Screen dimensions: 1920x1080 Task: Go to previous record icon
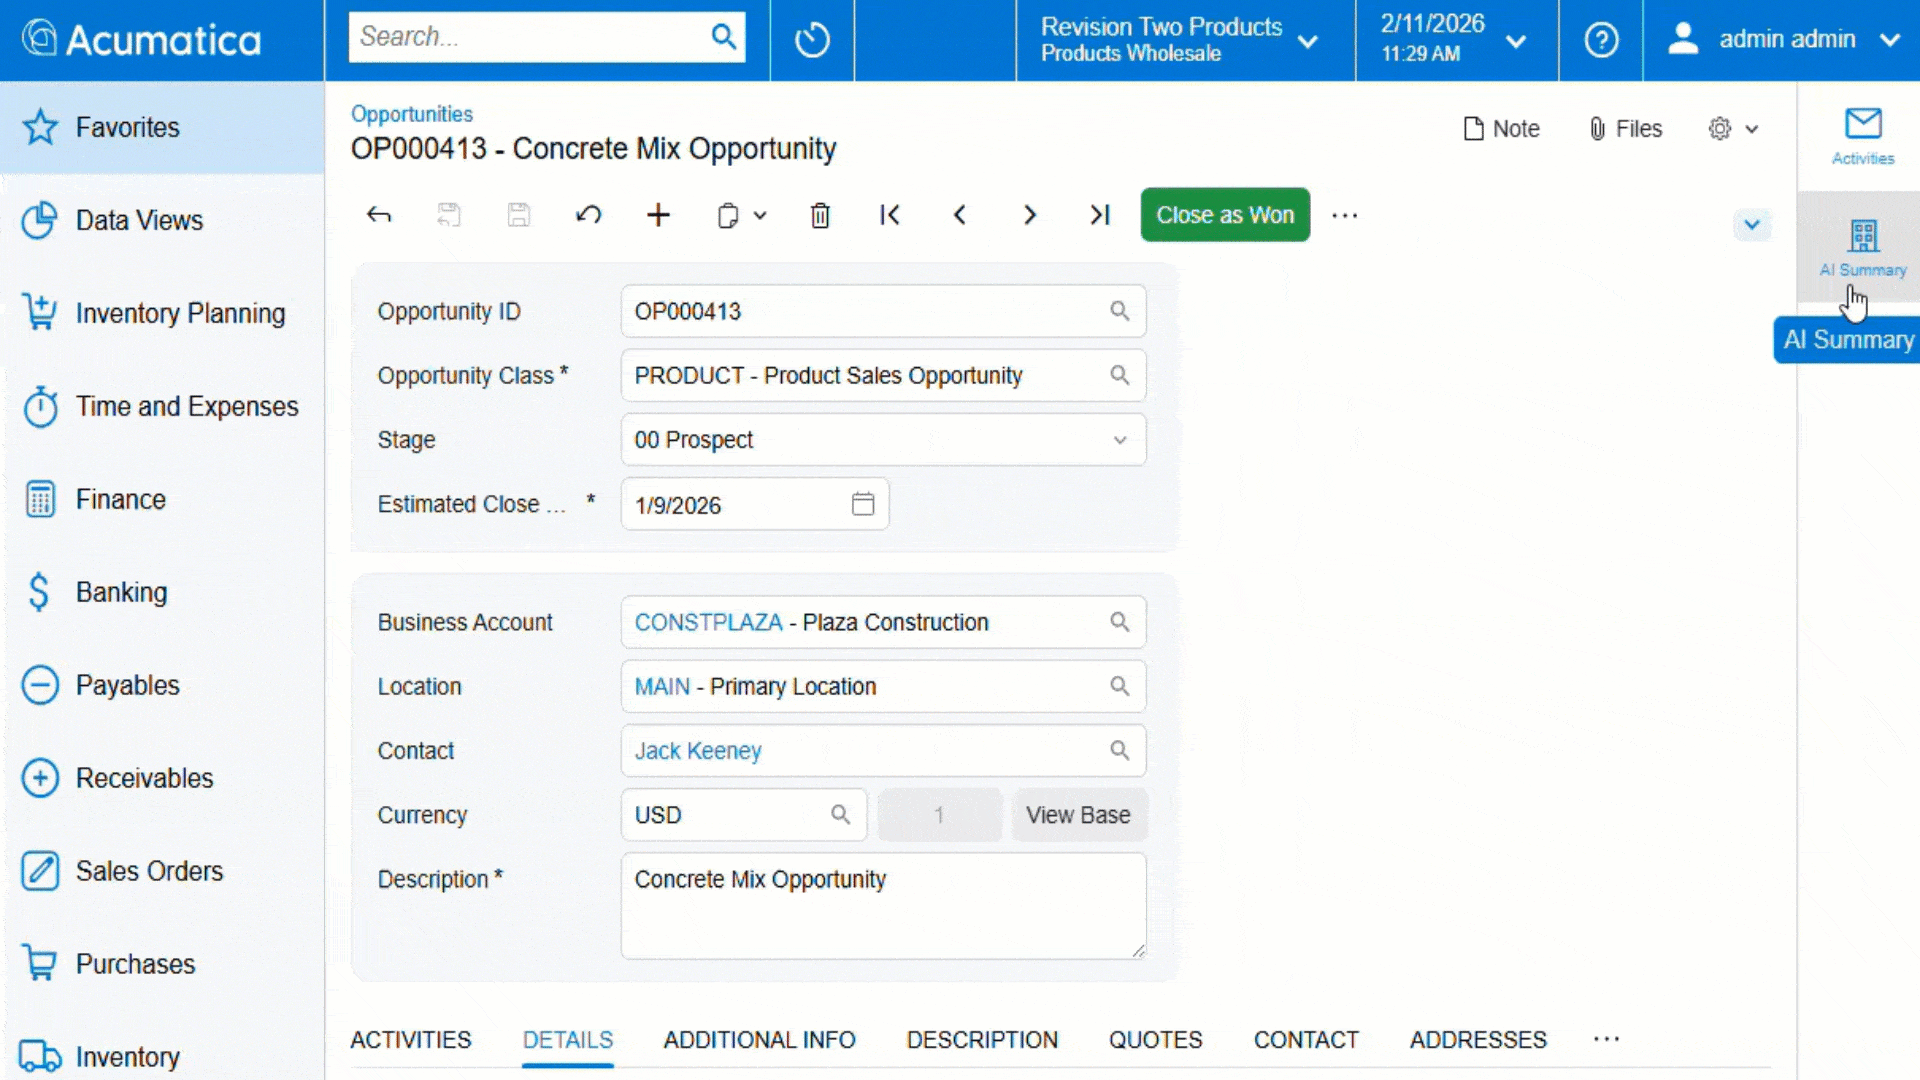(x=960, y=215)
